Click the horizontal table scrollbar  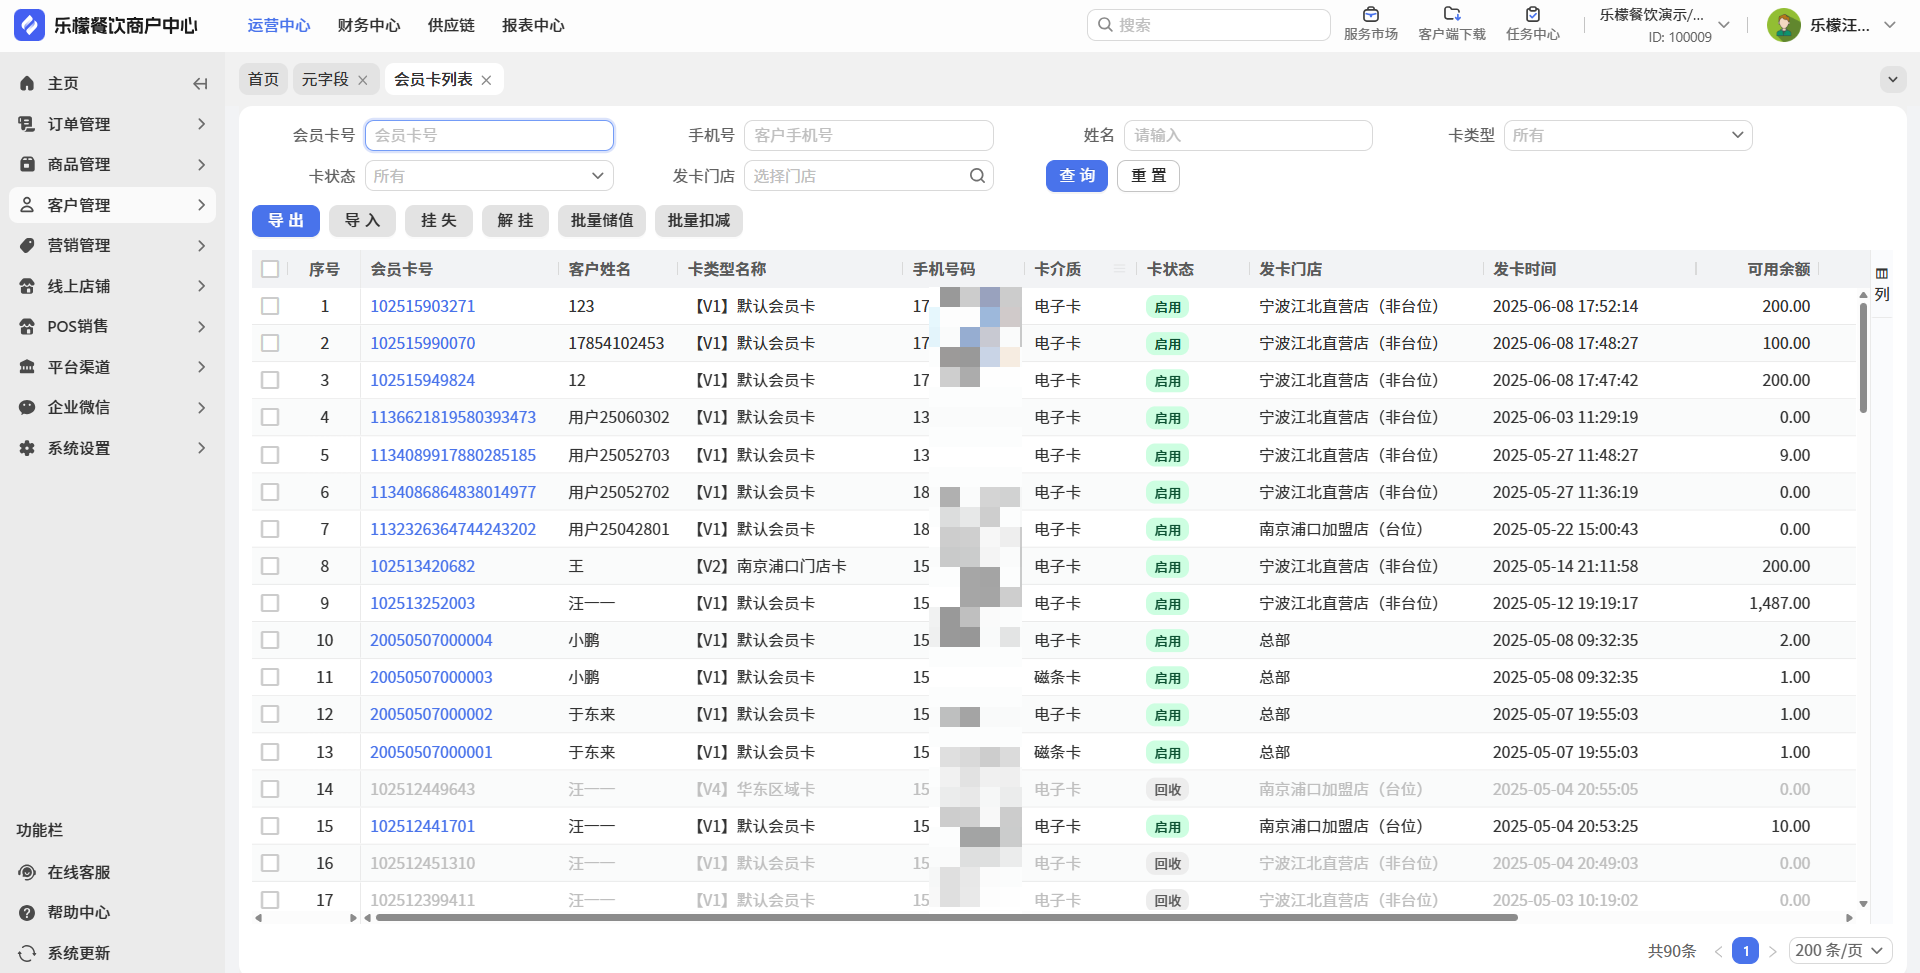946,917
